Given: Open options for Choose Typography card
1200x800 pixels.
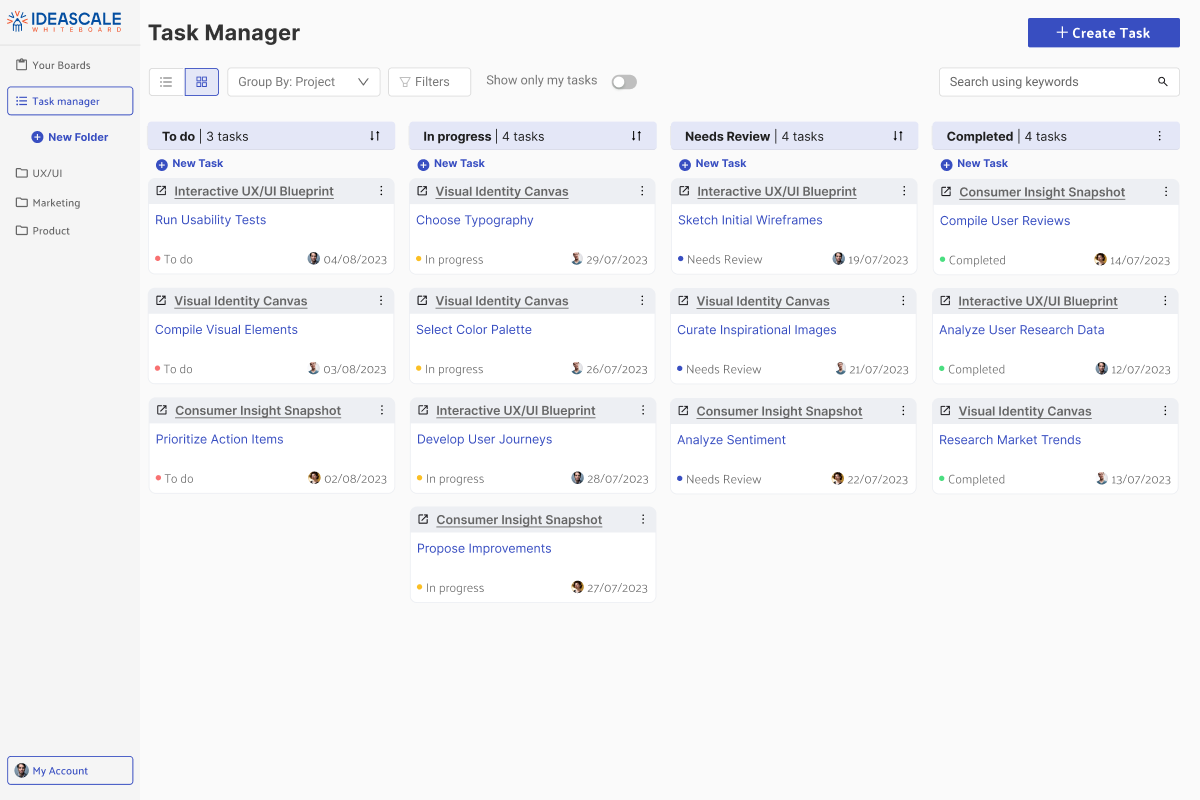Looking at the screenshot, I should click(x=642, y=191).
